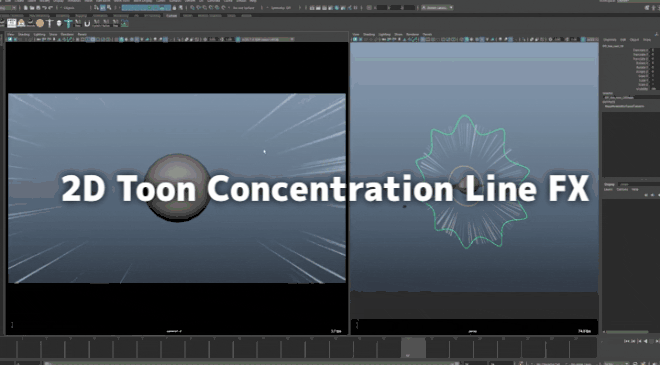Toggle the highlighted select-by-component mode button
660x365 pixels.
(x=102, y=8)
